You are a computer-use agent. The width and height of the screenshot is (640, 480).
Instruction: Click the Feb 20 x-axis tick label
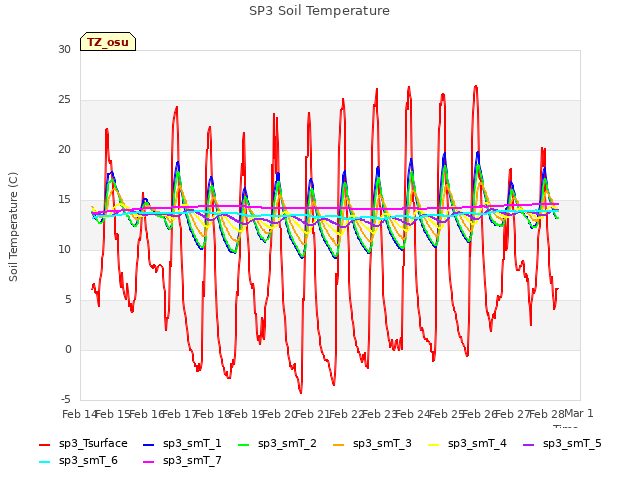click(280, 414)
